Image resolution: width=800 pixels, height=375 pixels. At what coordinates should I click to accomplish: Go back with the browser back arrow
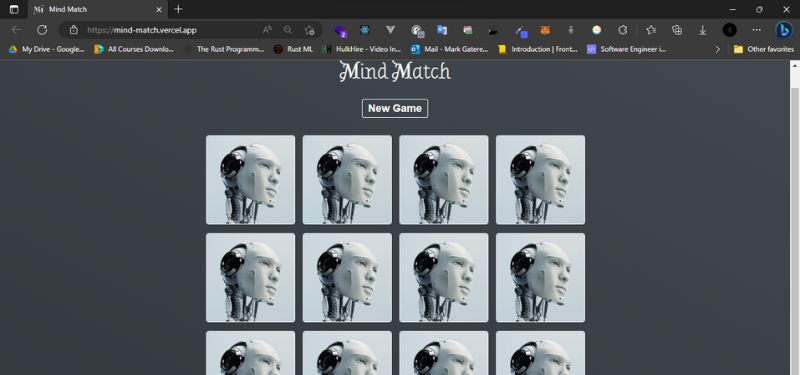[x=16, y=30]
